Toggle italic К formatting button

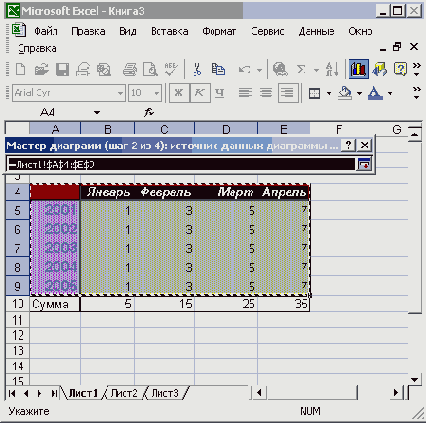click(200, 93)
